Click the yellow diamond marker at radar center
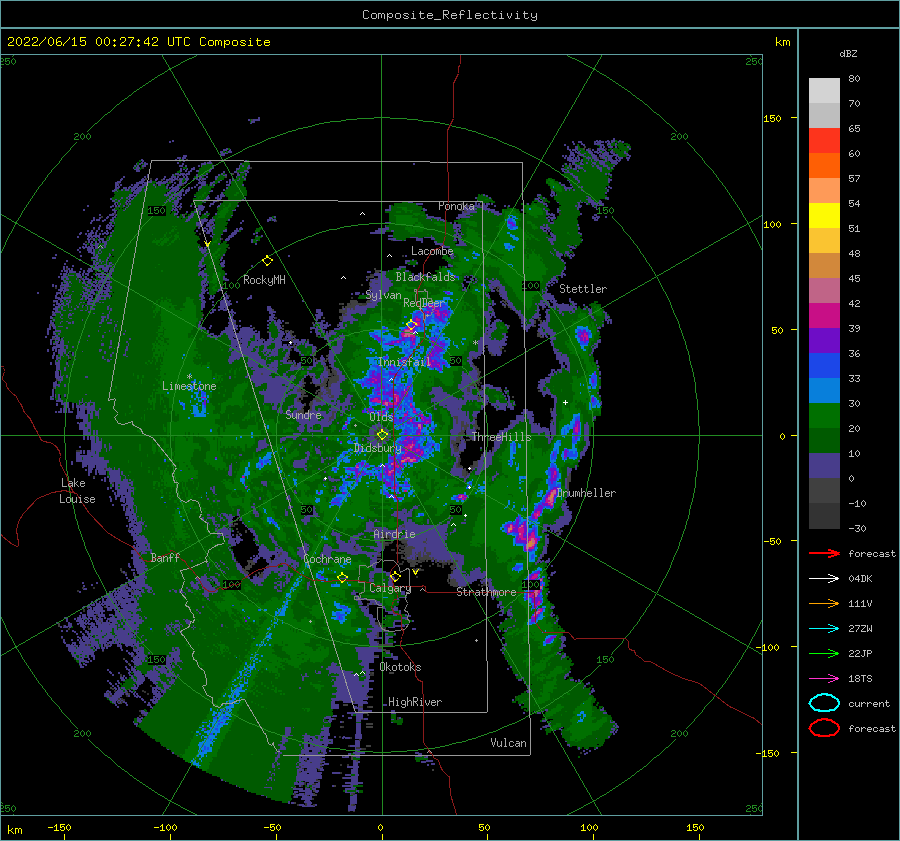The width and height of the screenshot is (900, 841). [x=382, y=435]
